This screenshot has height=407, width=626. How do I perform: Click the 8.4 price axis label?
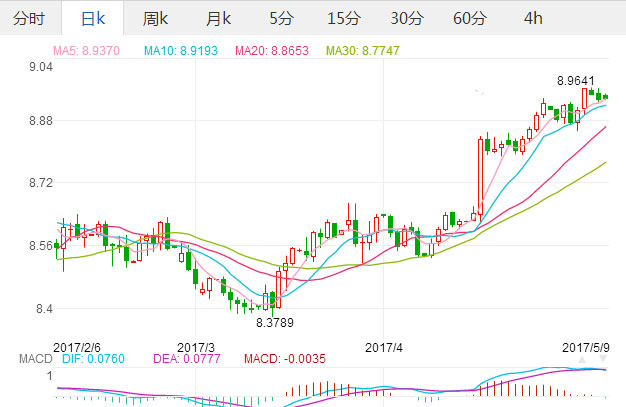click(x=44, y=308)
